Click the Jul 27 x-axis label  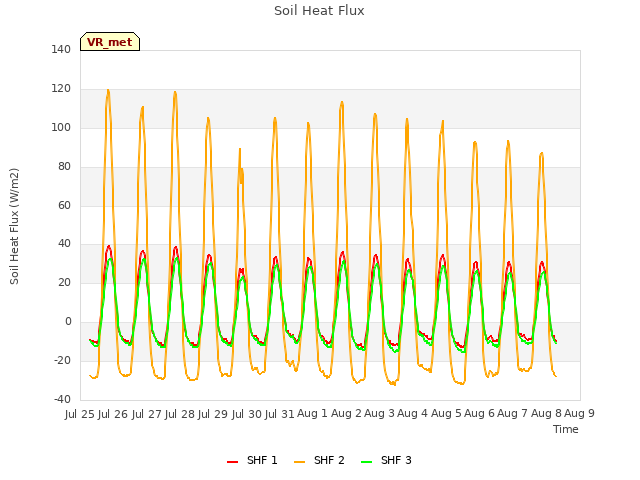point(147,414)
